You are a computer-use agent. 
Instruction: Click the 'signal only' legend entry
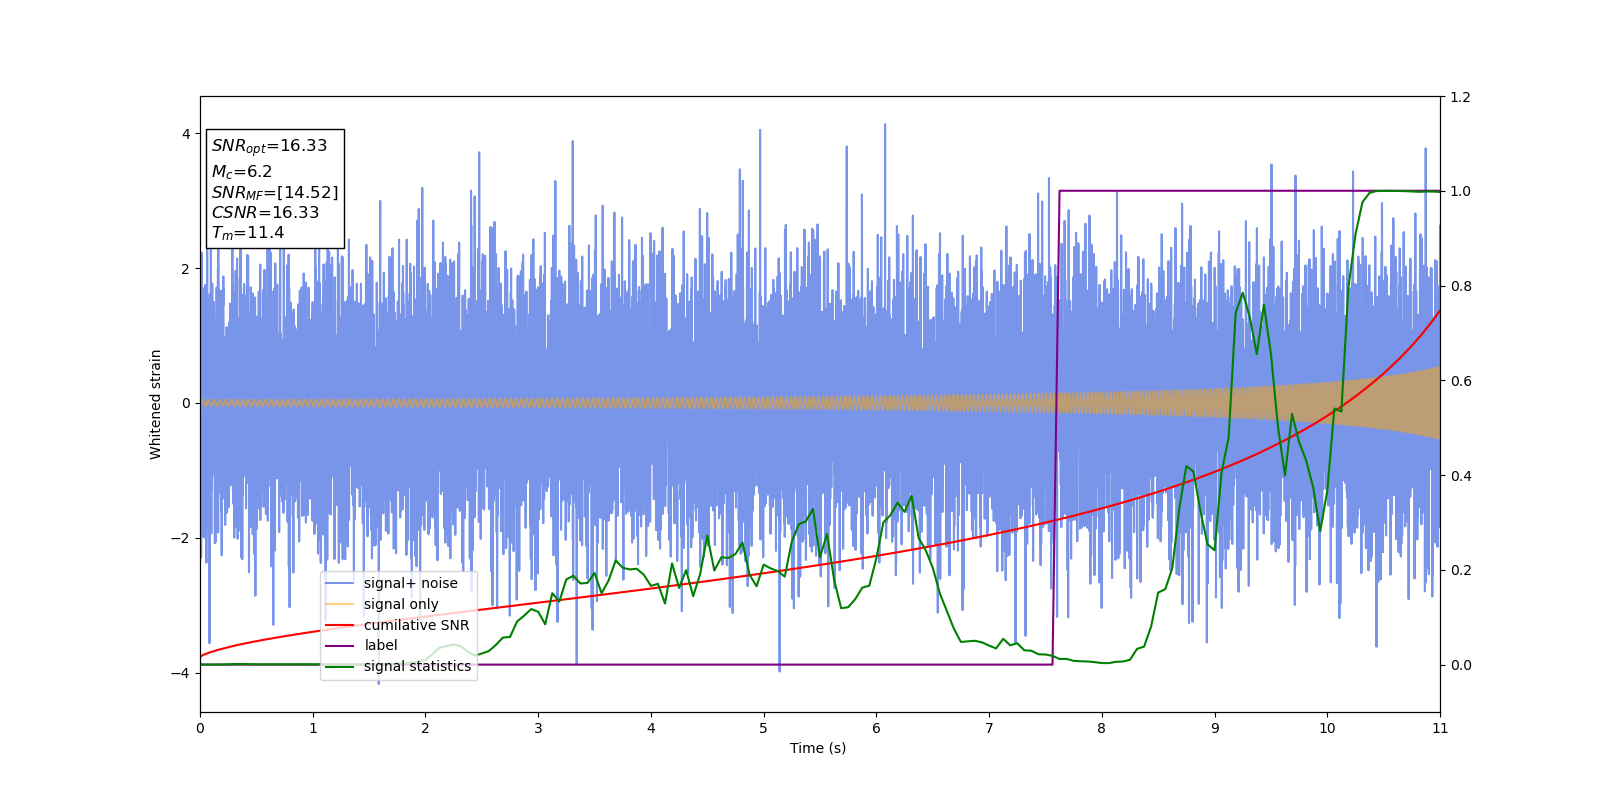coord(401,604)
